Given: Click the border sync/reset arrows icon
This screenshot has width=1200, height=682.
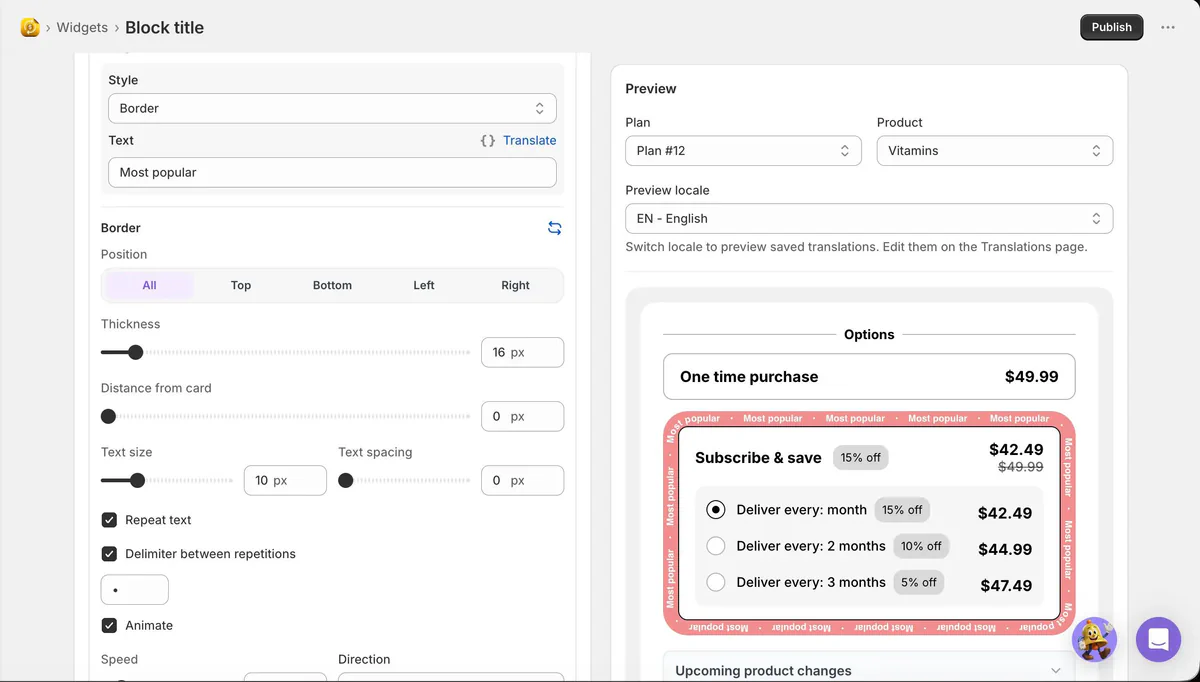Looking at the screenshot, I should [x=555, y=228].
